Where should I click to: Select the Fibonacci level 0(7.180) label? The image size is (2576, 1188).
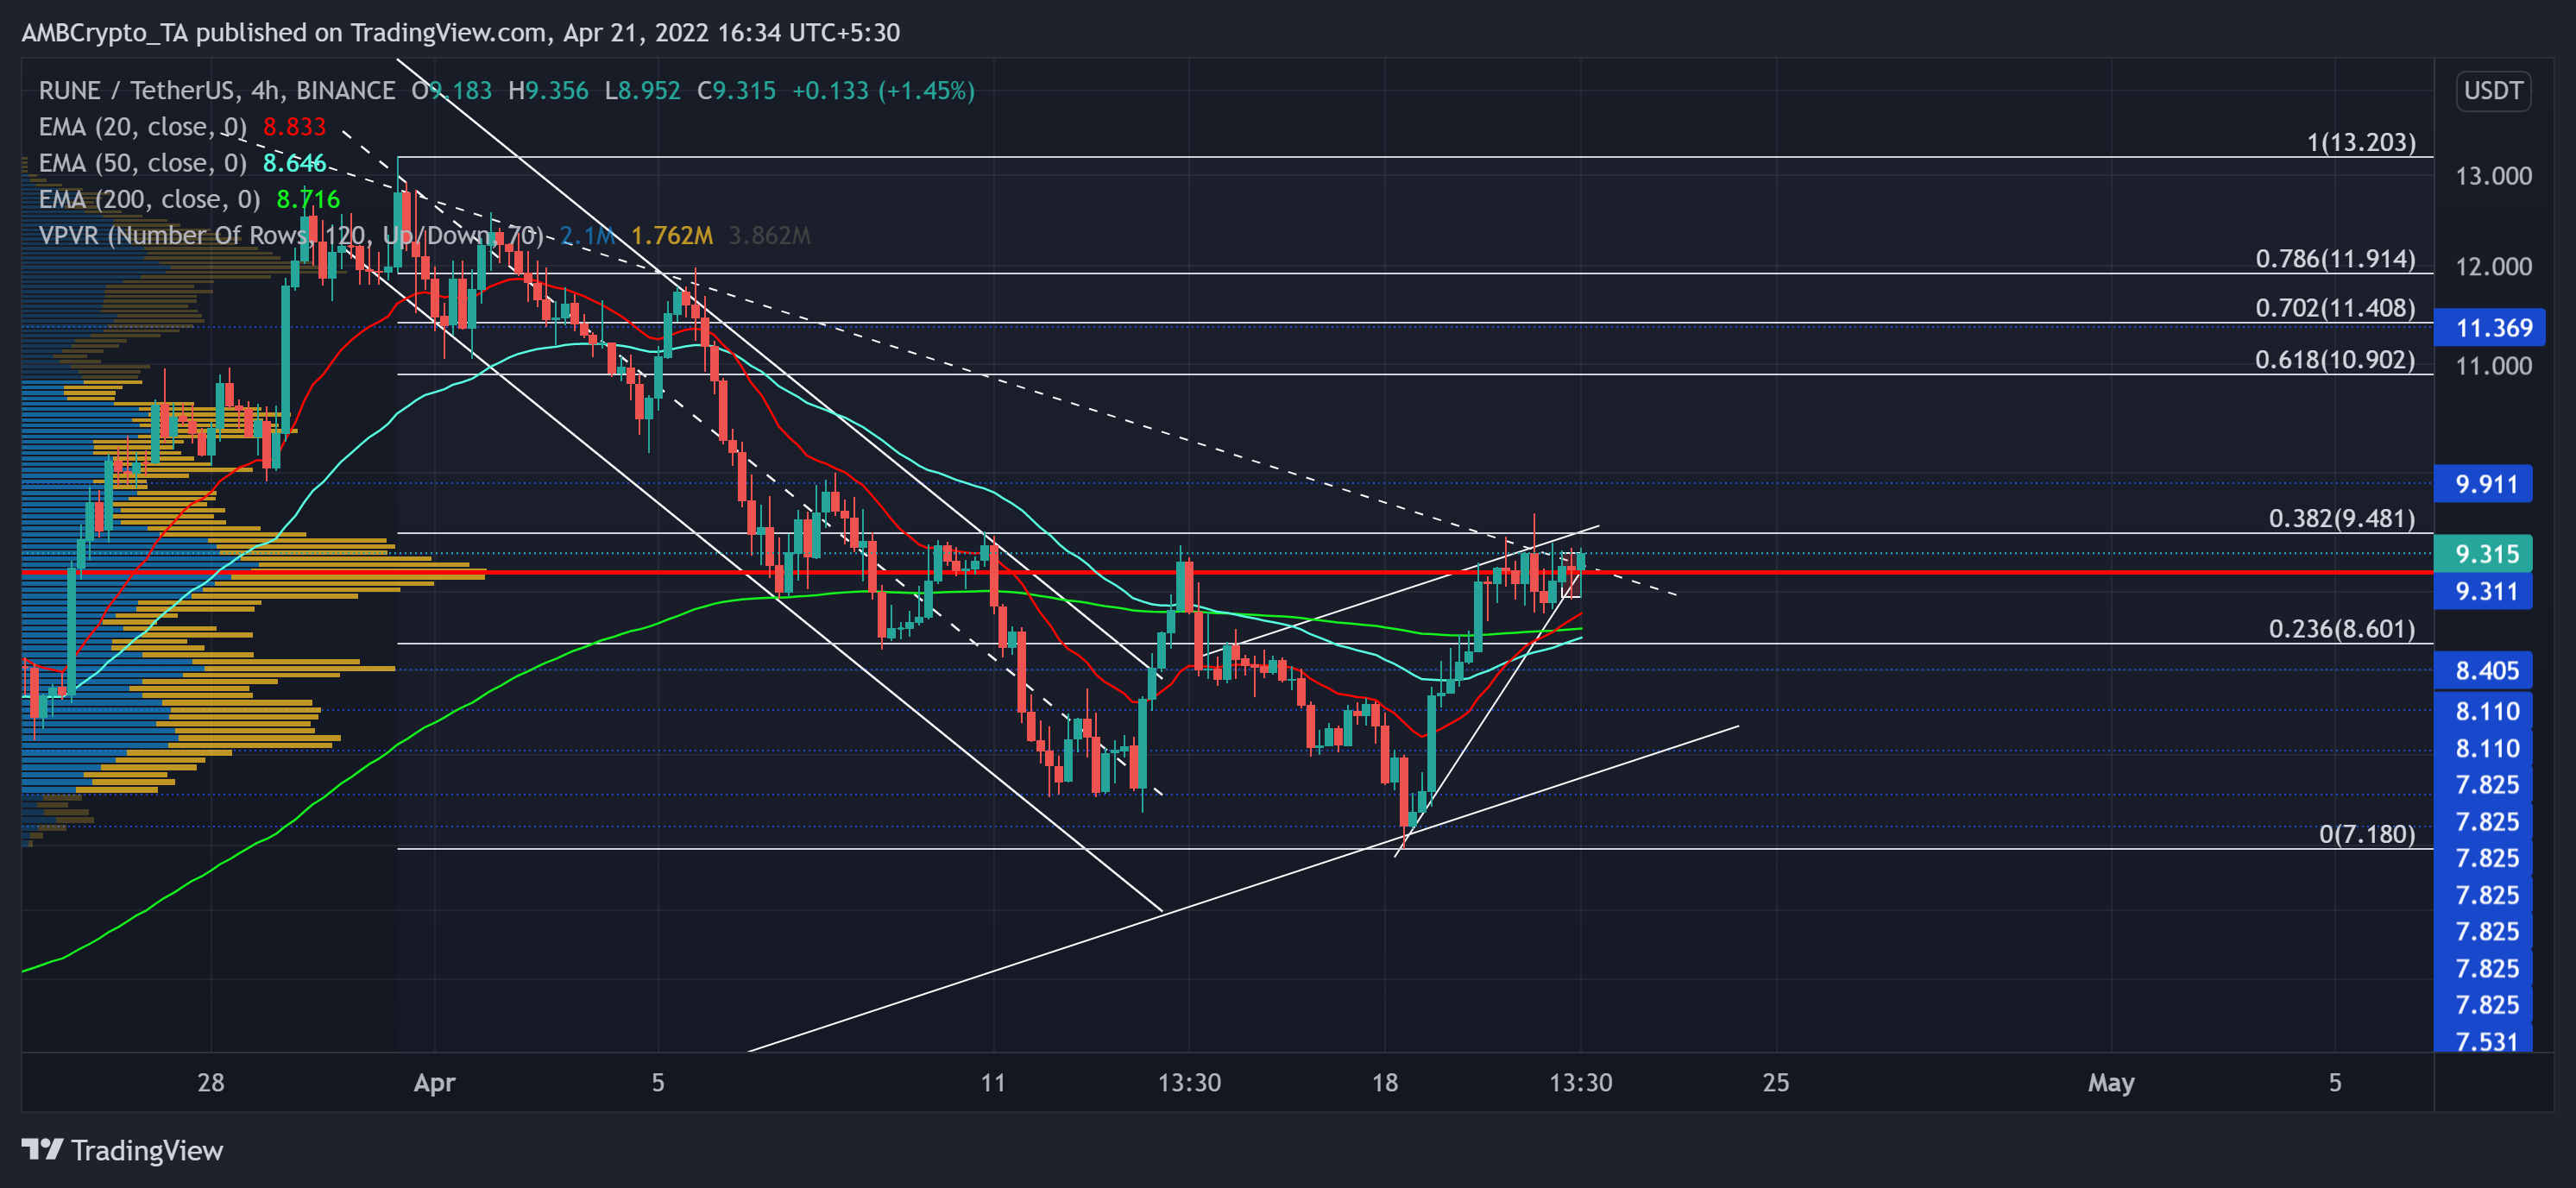[x=2367, y=834]
